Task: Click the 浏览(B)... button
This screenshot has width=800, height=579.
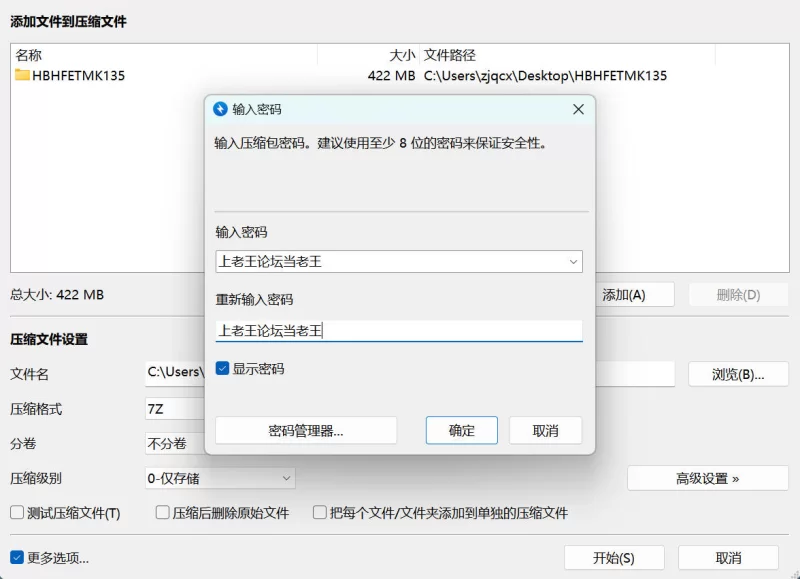Action: (738, 374)
